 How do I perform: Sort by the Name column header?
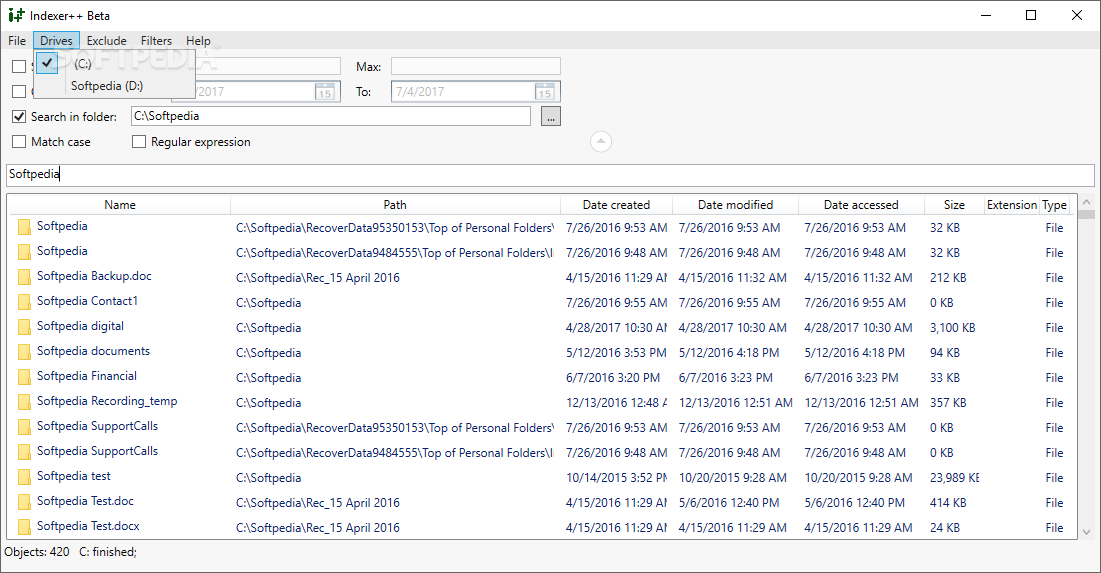119,205
